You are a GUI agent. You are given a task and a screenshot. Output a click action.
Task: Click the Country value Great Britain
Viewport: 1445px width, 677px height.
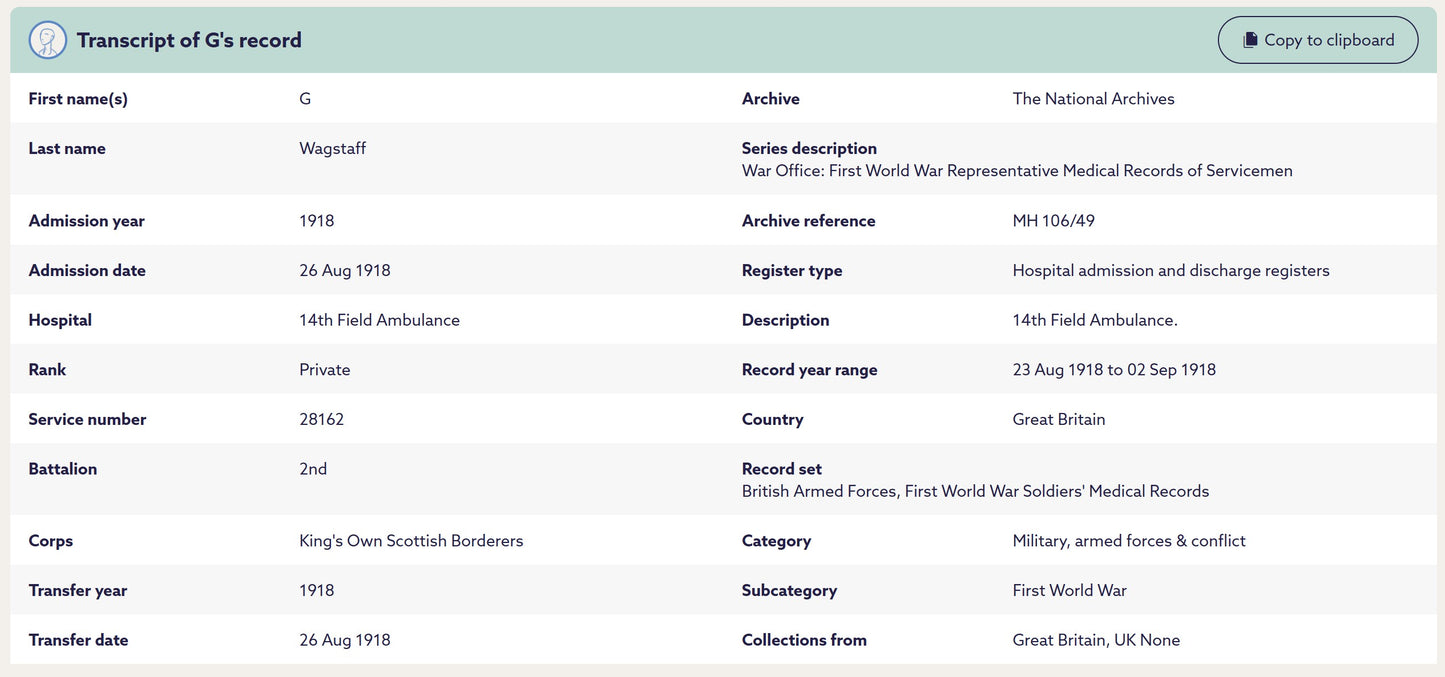point(1058,419)
